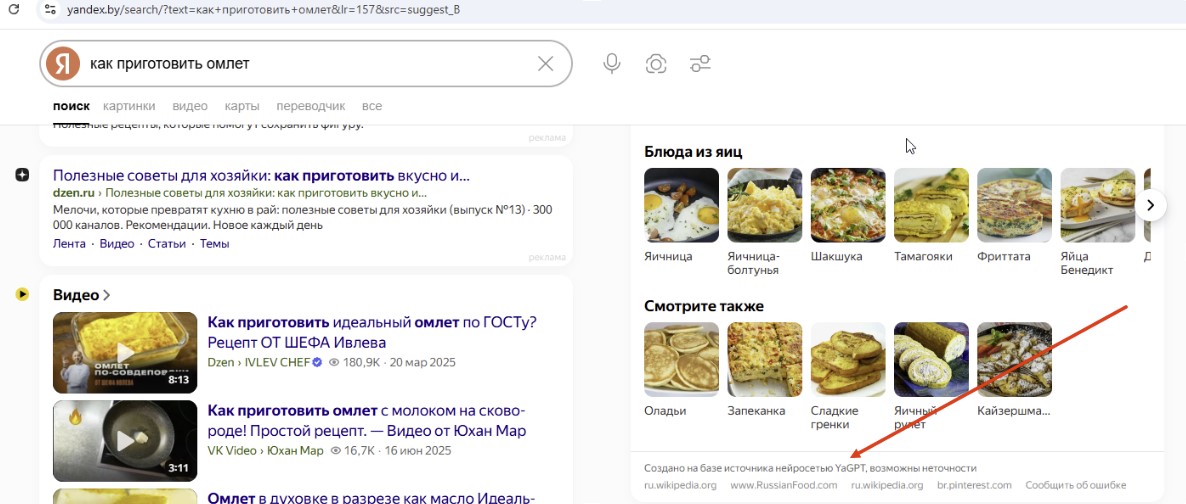The width and height of the screenshot is (1186, 504).
Task: Switch to the переводчик tab
Action: (x=310, y=106)
